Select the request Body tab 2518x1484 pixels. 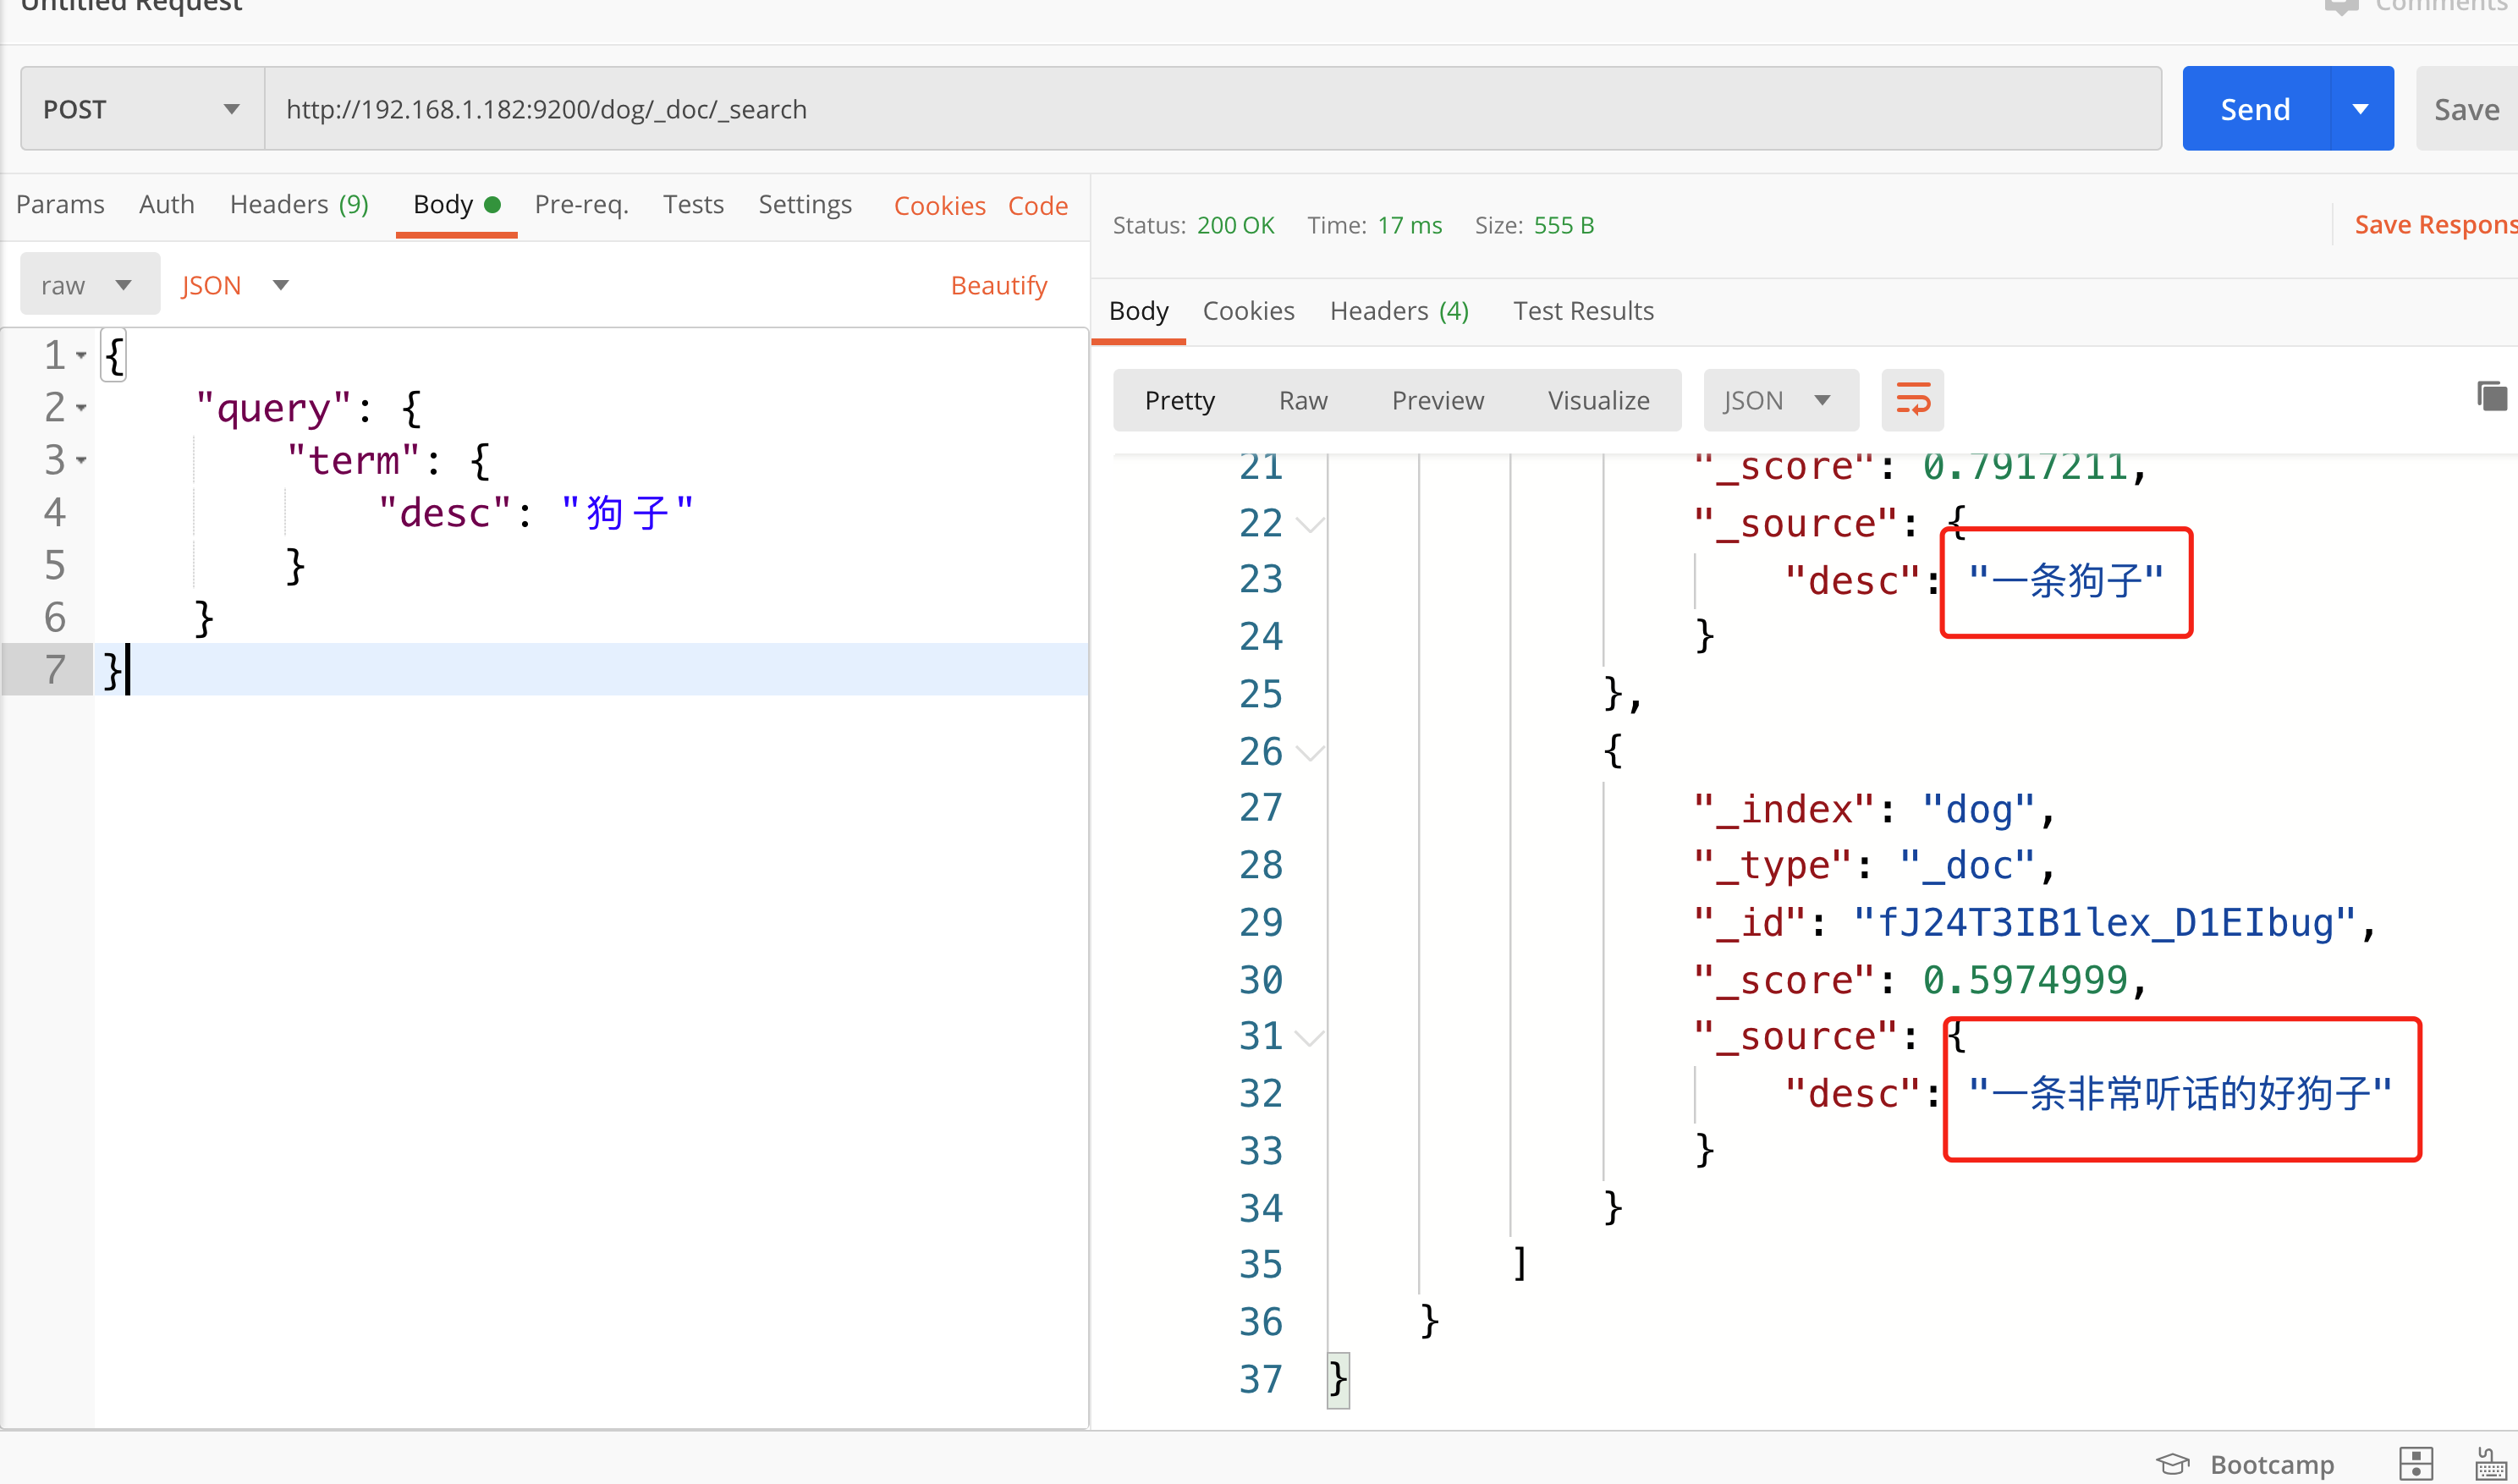pyautogui.click(x=456, y=205)
